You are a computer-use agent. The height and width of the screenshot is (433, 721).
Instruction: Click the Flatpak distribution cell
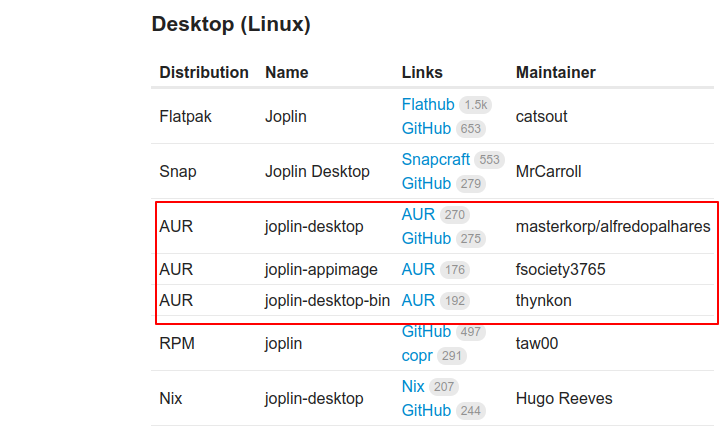(x=185, y=117)
